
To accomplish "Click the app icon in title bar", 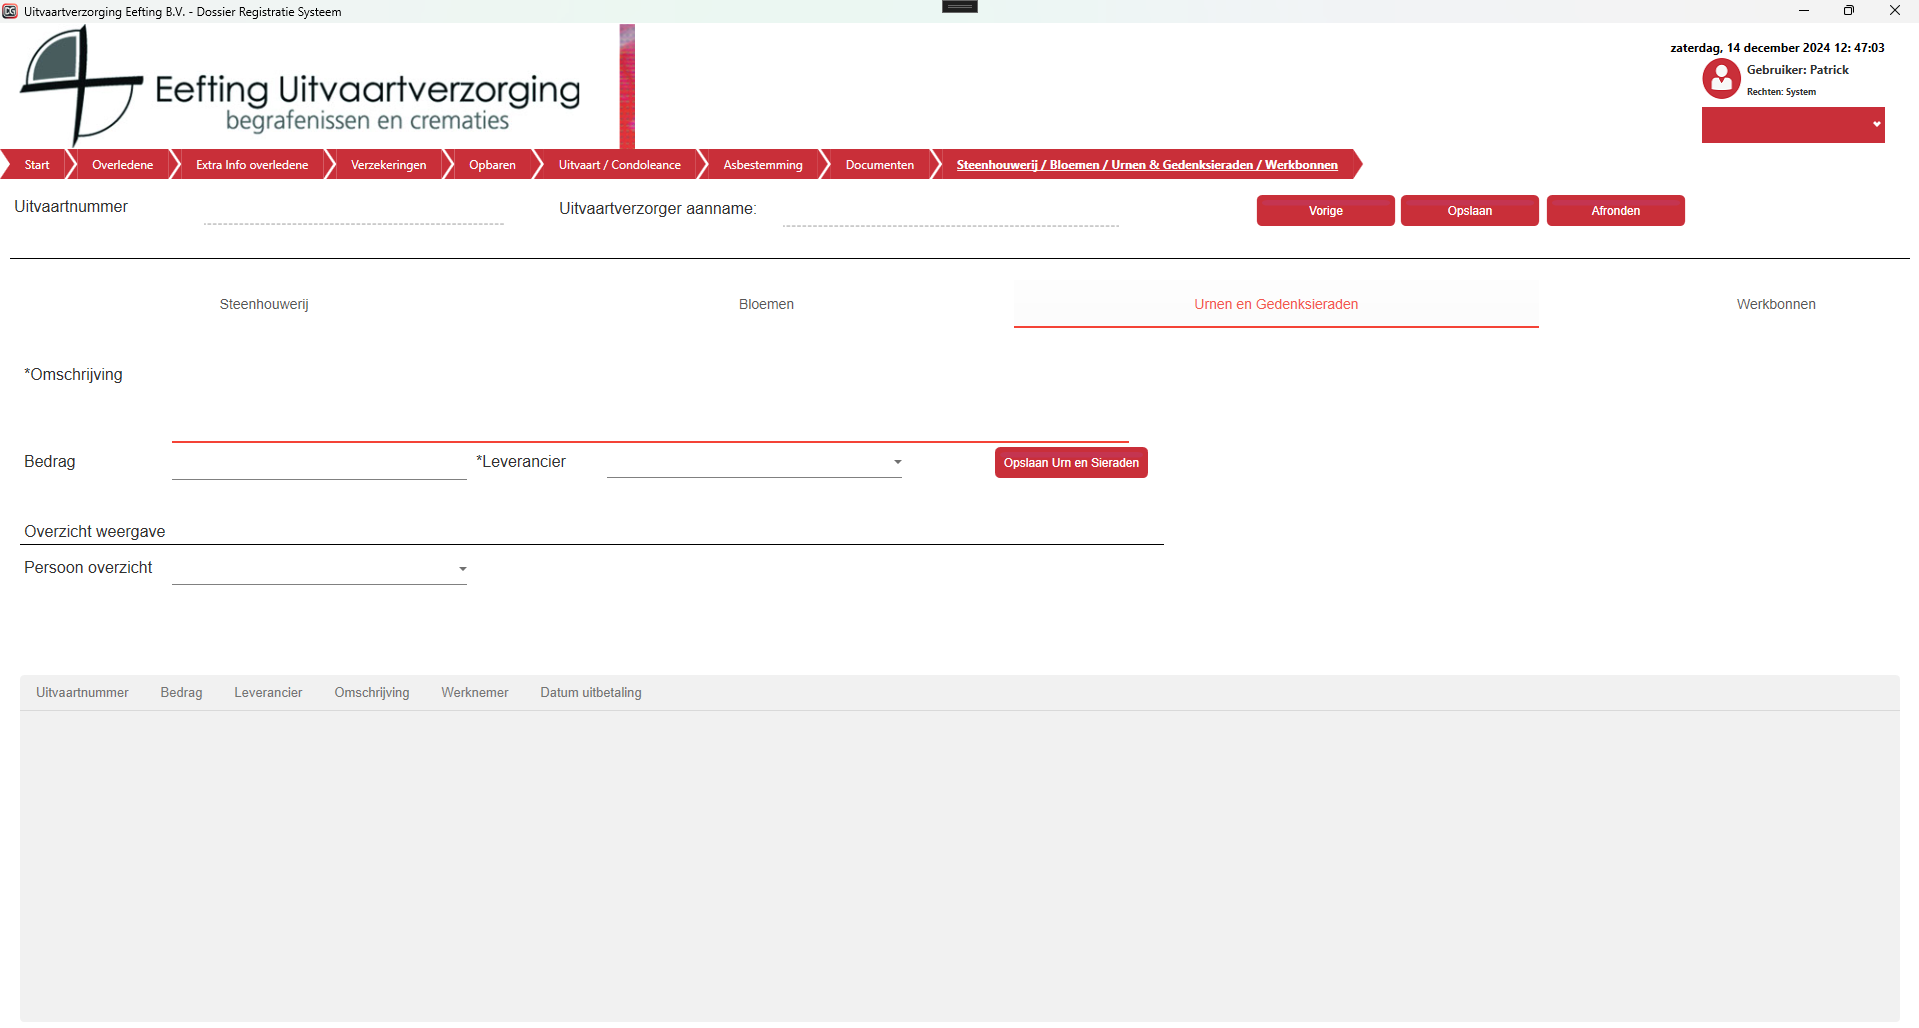I will click(x=10, y=11).
